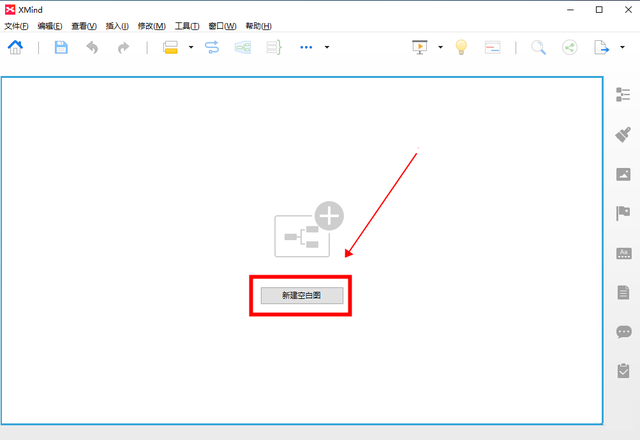This screenshot has height=440, width=640.
Task: Save the map with floppy disk icon
Action: 61,47
